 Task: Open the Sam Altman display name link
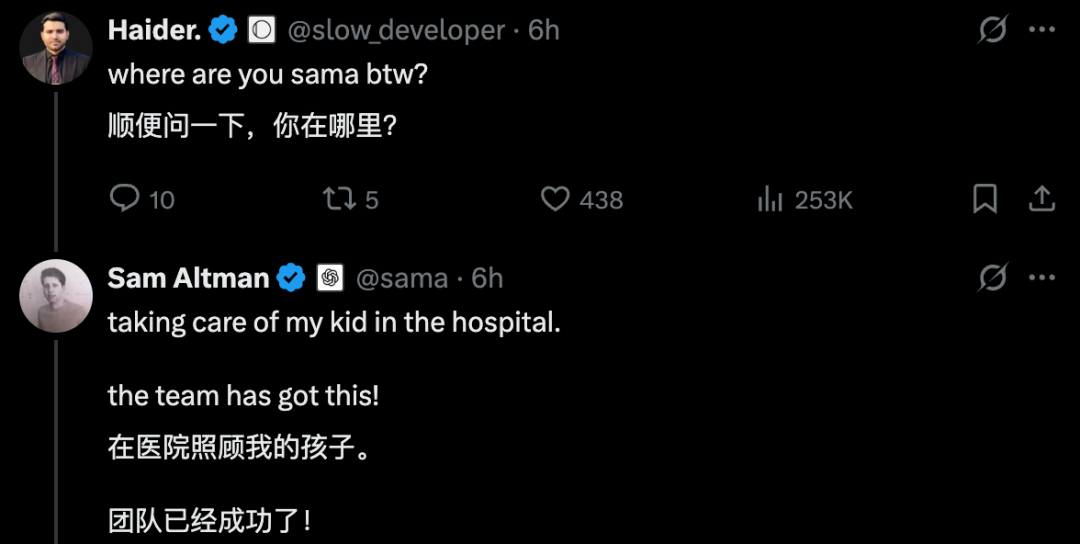(x=188, y=278)
